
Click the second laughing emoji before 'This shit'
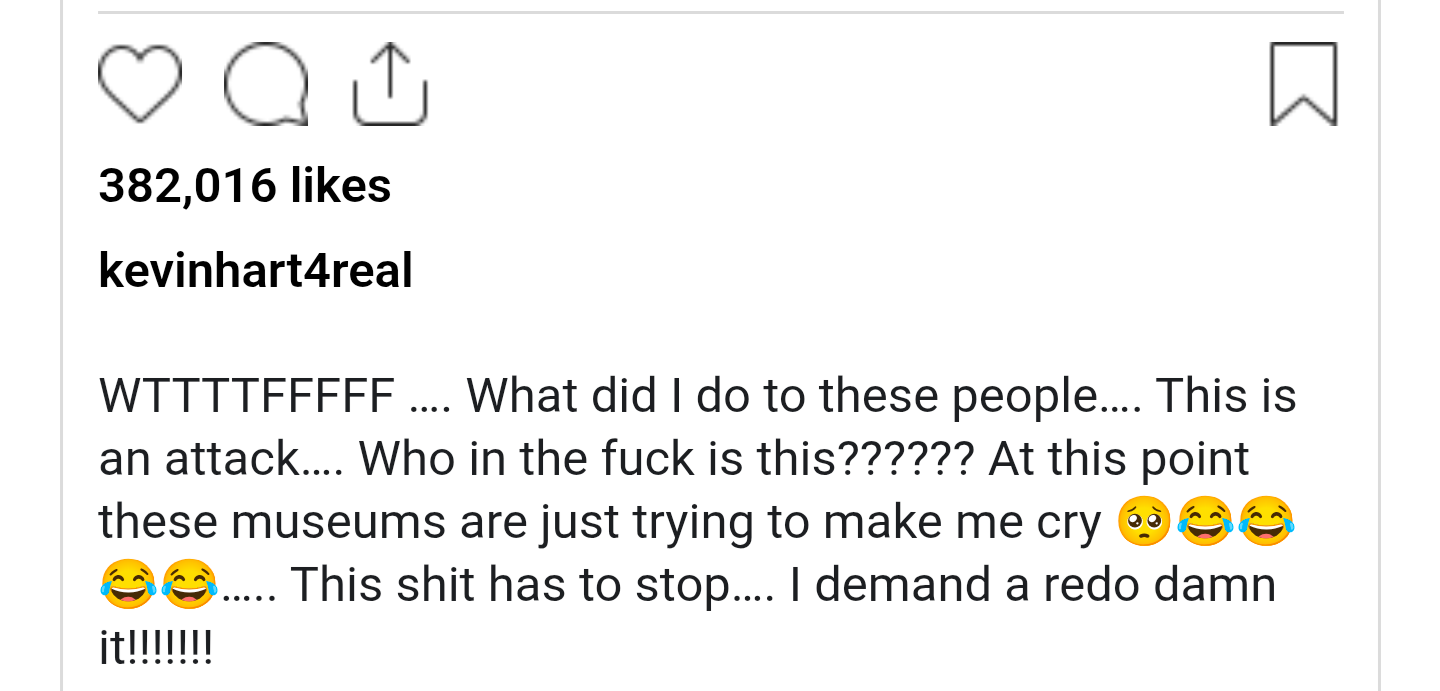190,586
